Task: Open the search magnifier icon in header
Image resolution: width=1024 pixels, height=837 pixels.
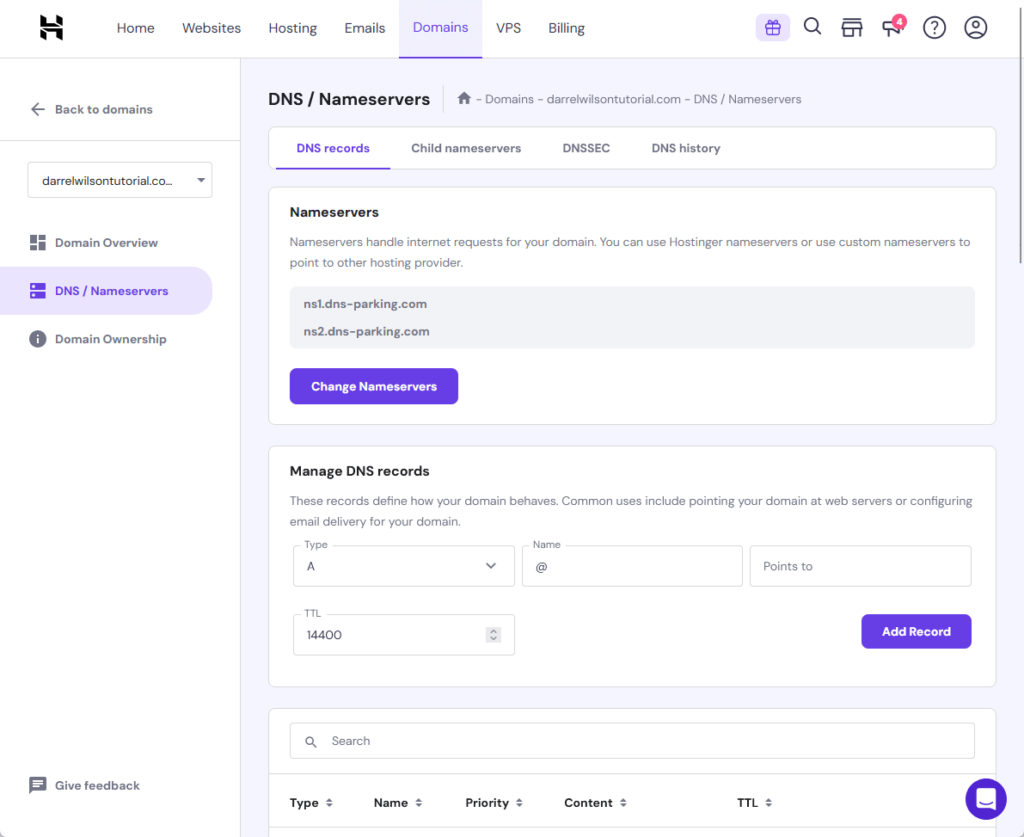Action: pos(812,27)
